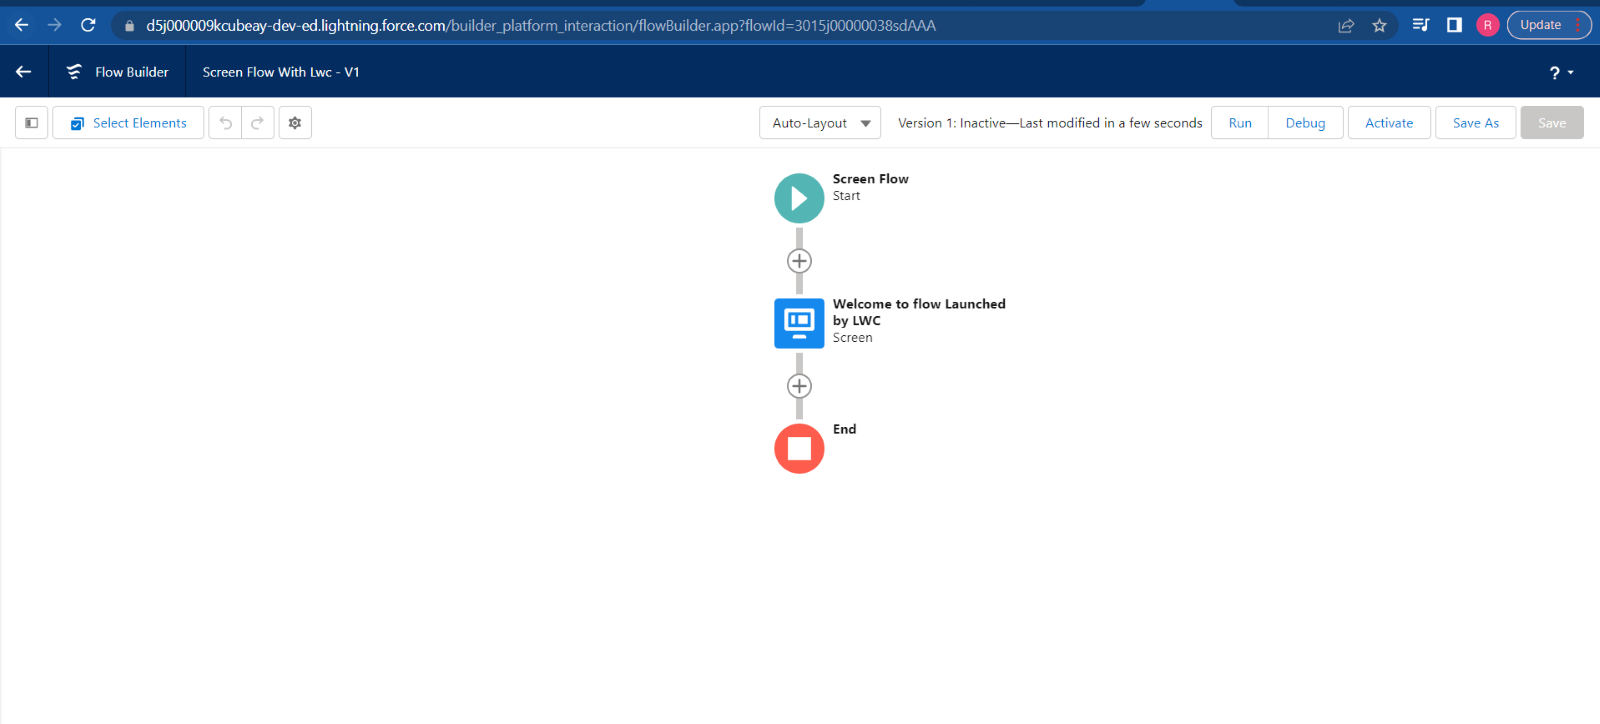The width and height of the screenshot is (1600, 724).
Task: Click the Undo arrow icon
Action: 226,123
